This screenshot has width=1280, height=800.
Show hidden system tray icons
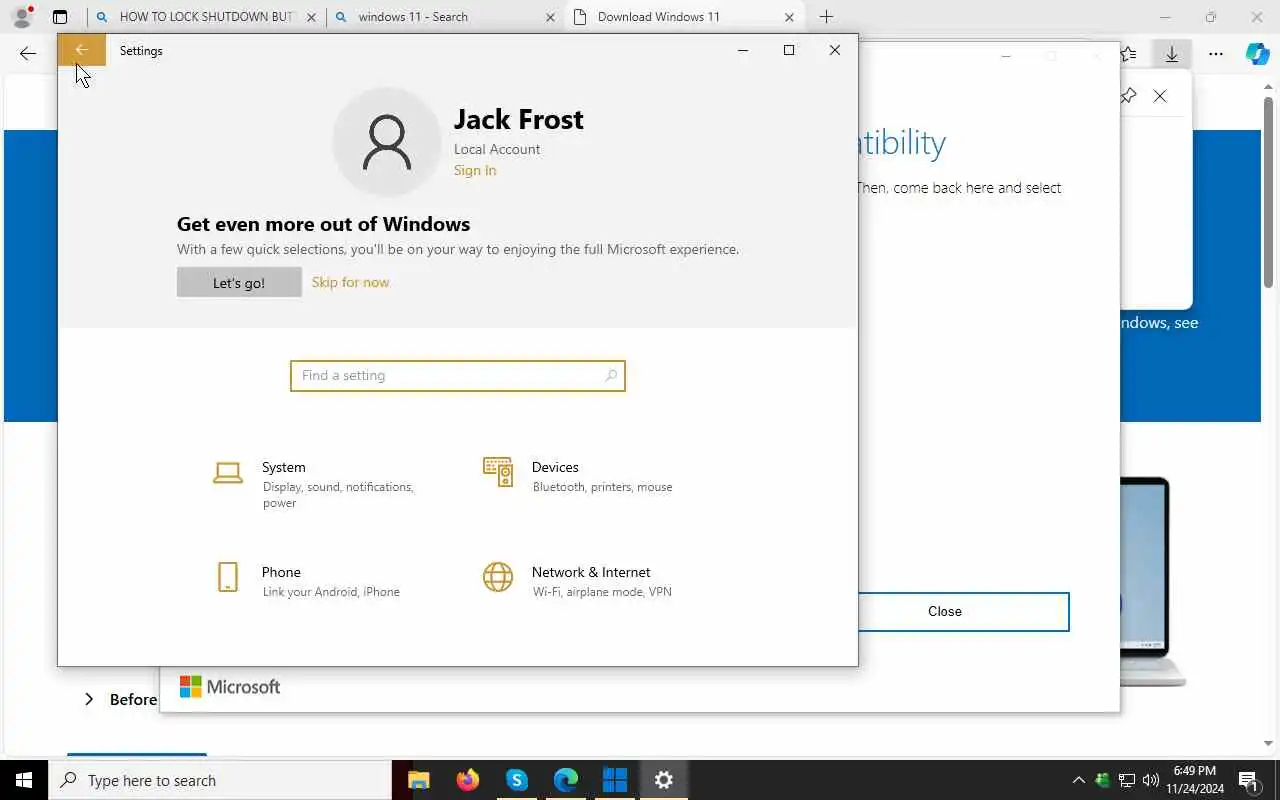coord(1078,780)
